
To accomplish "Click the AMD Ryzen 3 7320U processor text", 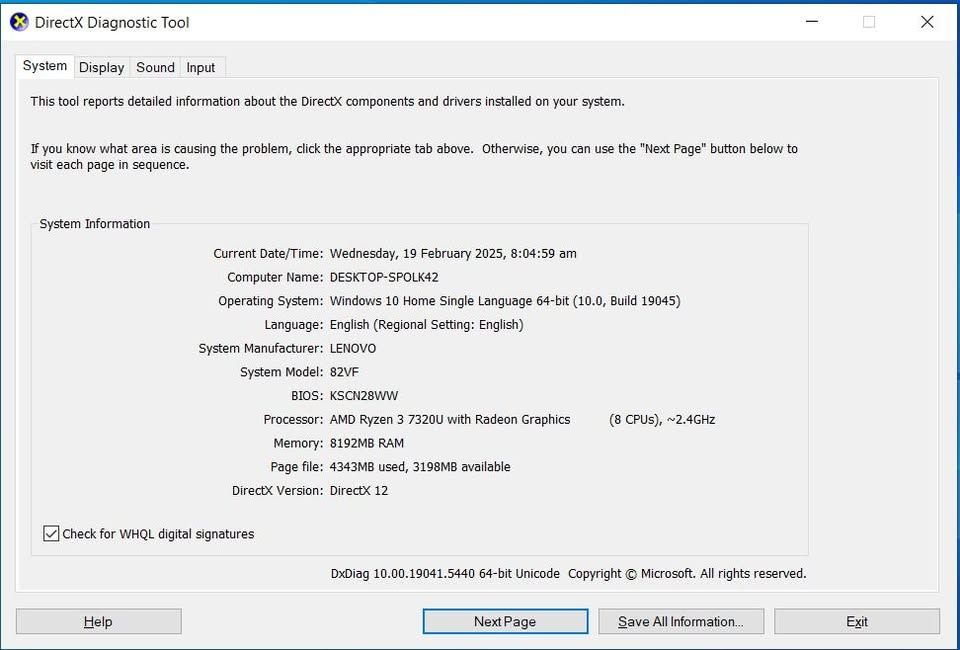I will [450, 420].
